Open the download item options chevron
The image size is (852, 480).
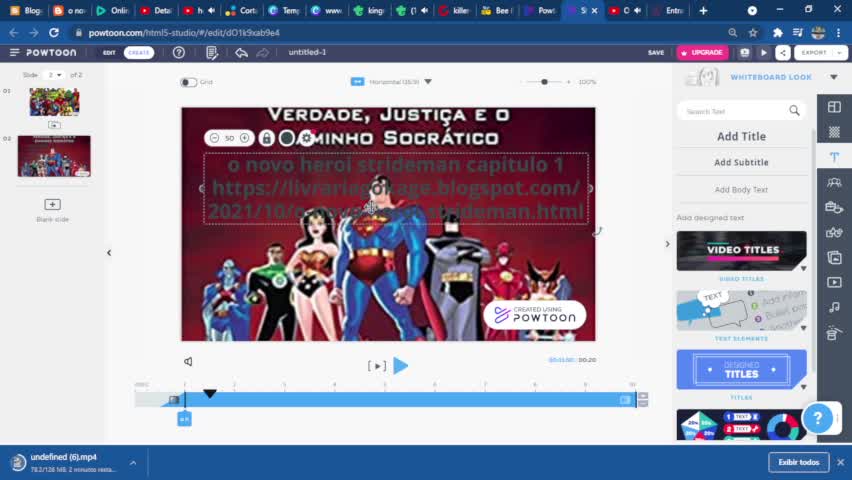click(x=133, y=463)
